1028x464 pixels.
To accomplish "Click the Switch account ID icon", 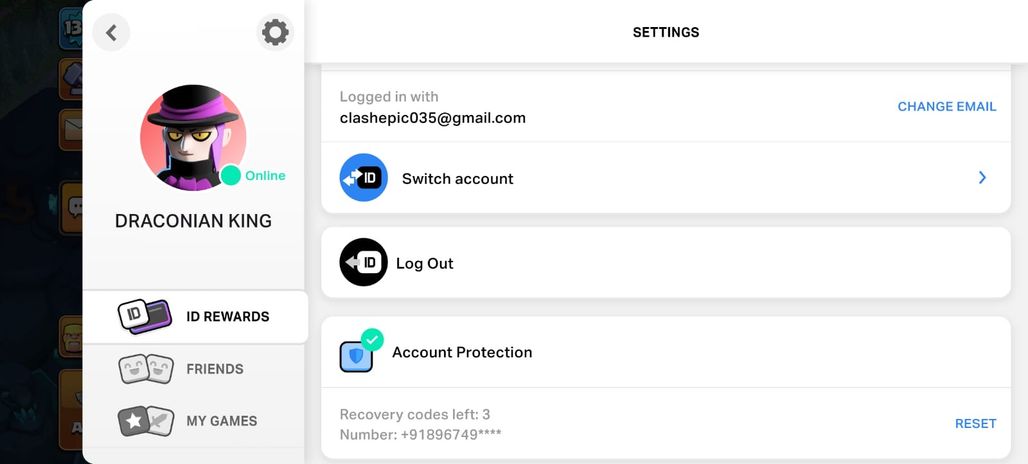I will click(364, 178).
